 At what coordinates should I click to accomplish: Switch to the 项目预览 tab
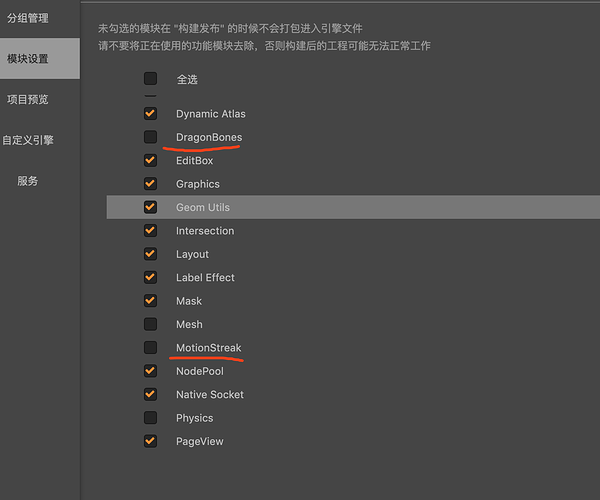pos(27,99)
